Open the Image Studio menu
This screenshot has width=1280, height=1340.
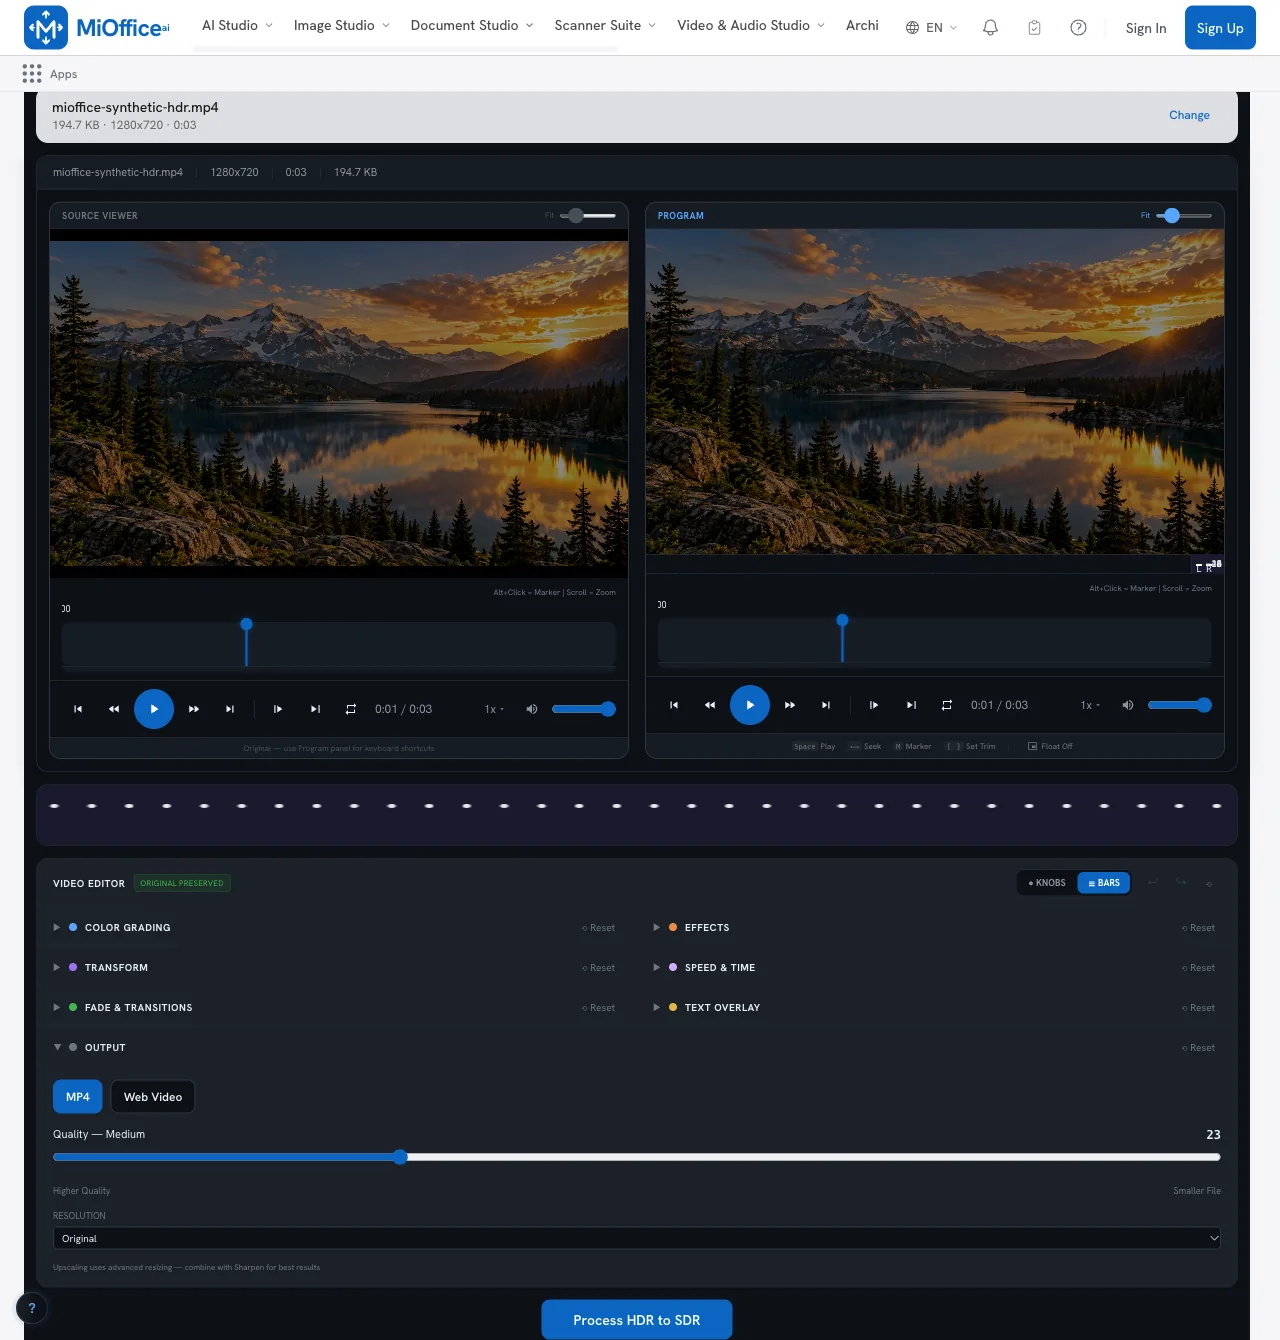(x=341, y=25)
